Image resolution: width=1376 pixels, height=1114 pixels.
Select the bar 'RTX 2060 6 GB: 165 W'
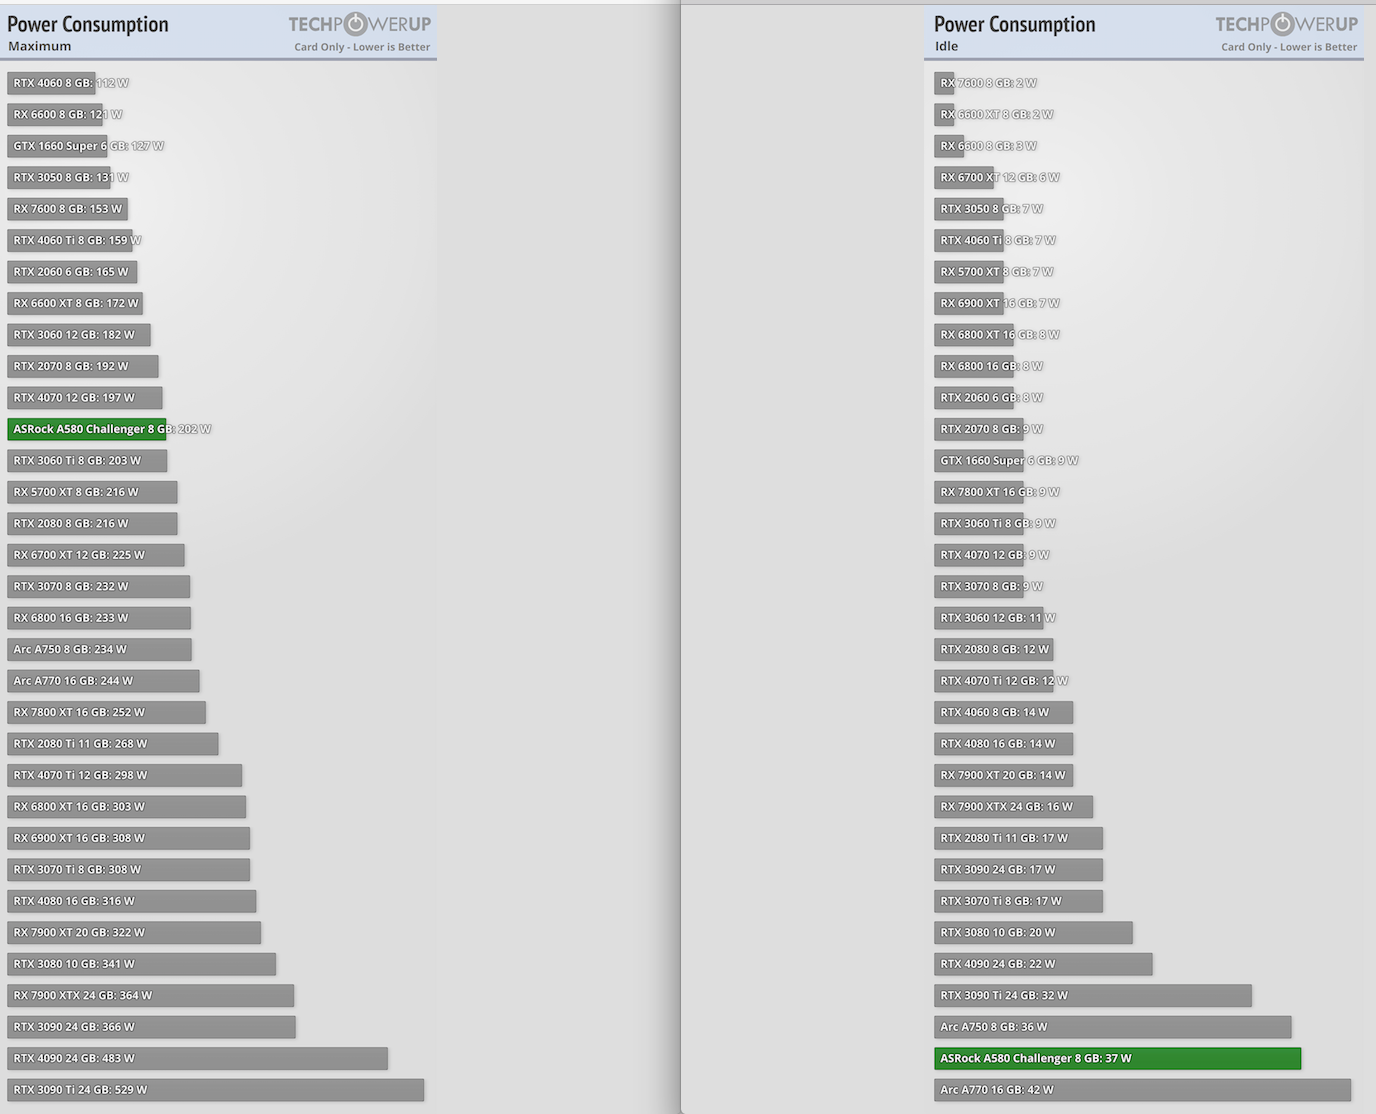72,272
